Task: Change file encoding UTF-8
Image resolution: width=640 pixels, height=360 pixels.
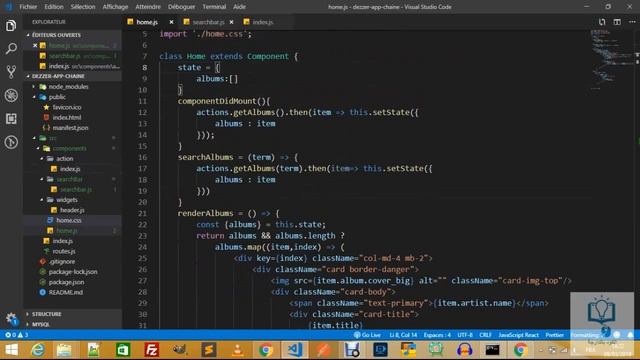Action: pyautogui.click(x=465, y=335)
